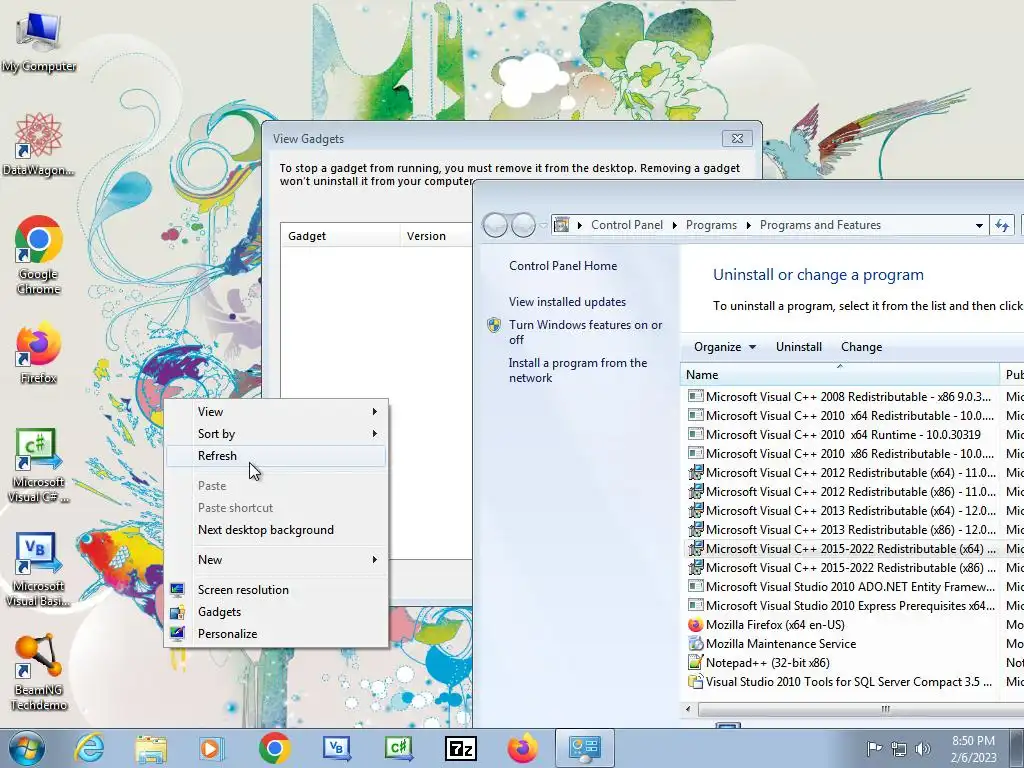Open Visual C# from the taskbar

(398, 748)
